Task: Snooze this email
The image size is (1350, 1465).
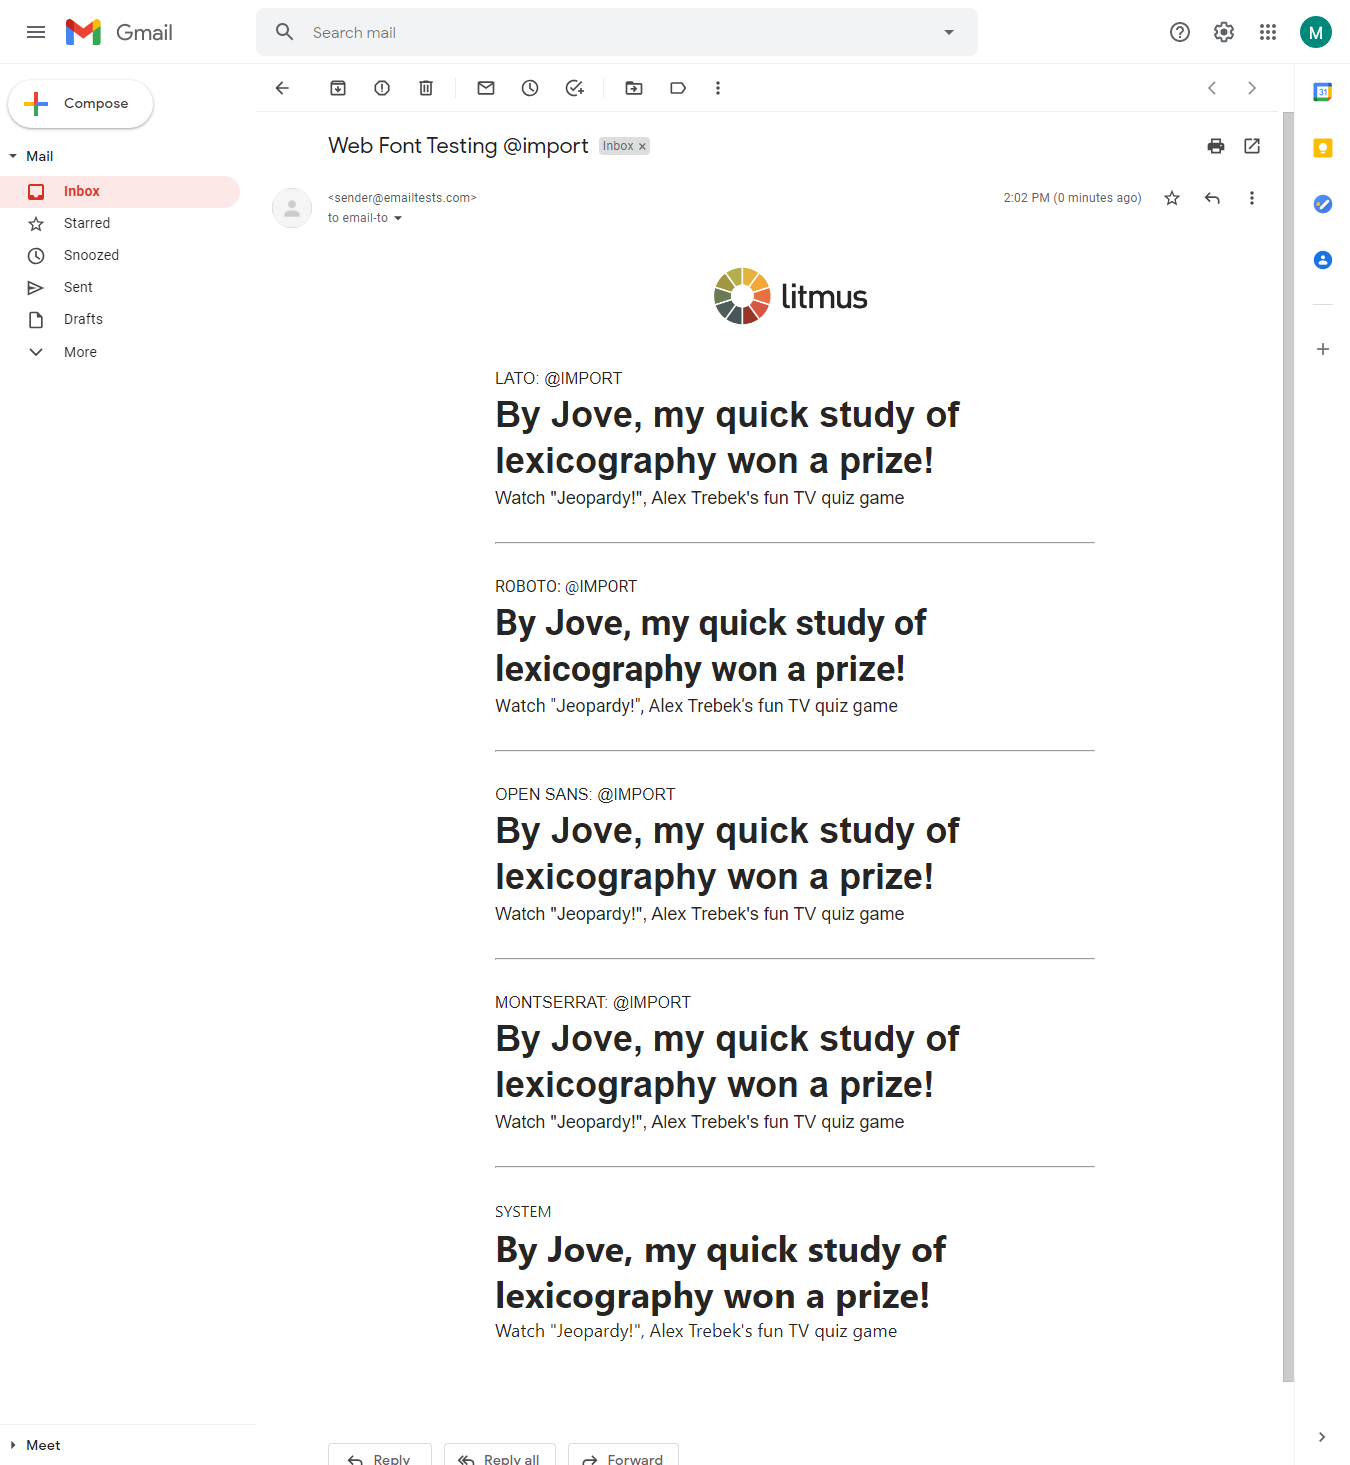Action: pyautogui.click(x=529, y=88)
